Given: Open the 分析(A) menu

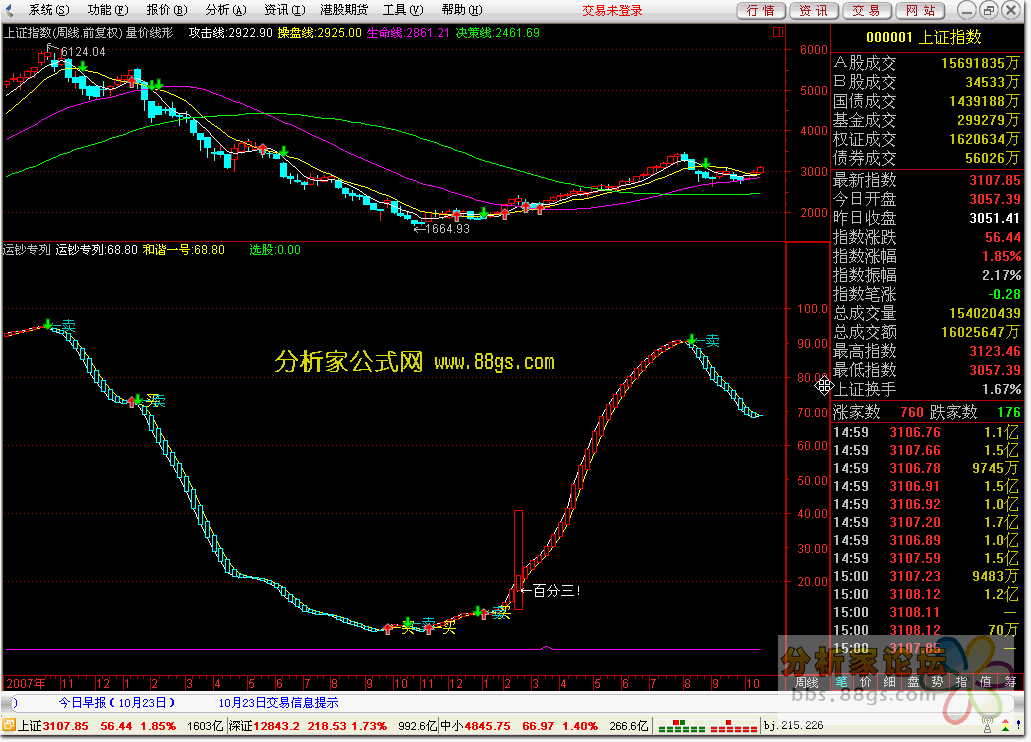Looking at the screenshot, I should coord(226,10).
